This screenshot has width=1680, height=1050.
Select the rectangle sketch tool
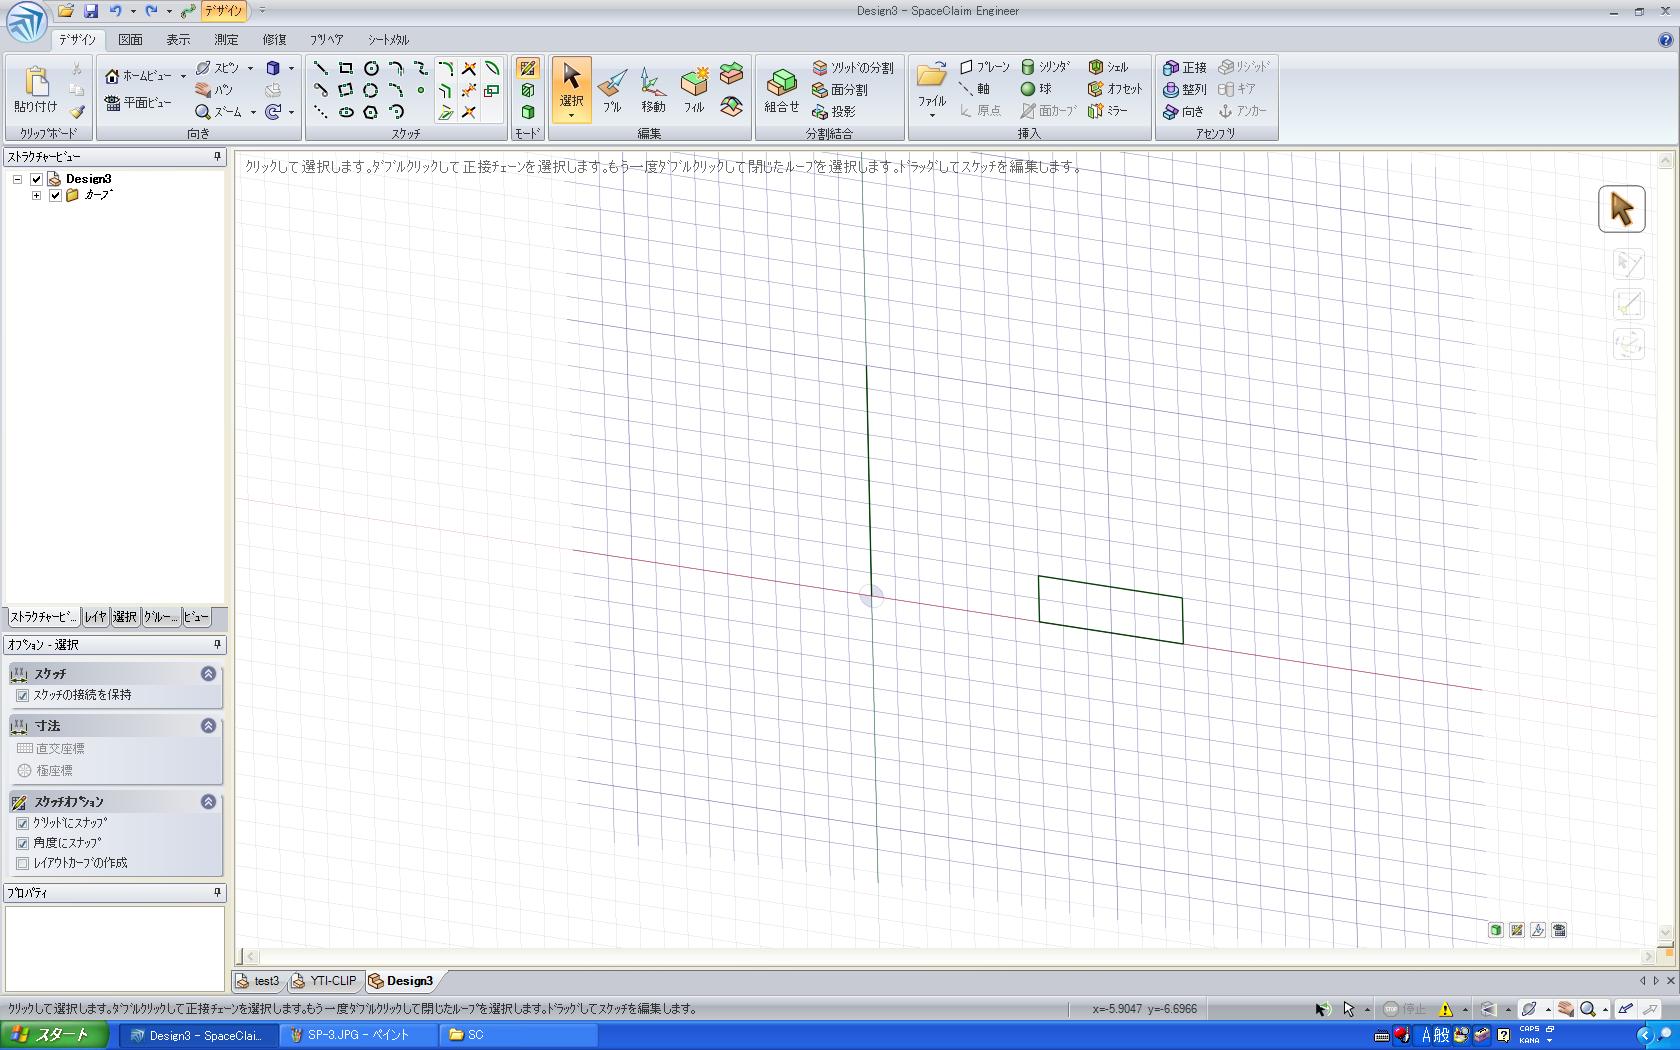(x=345, y=68)
